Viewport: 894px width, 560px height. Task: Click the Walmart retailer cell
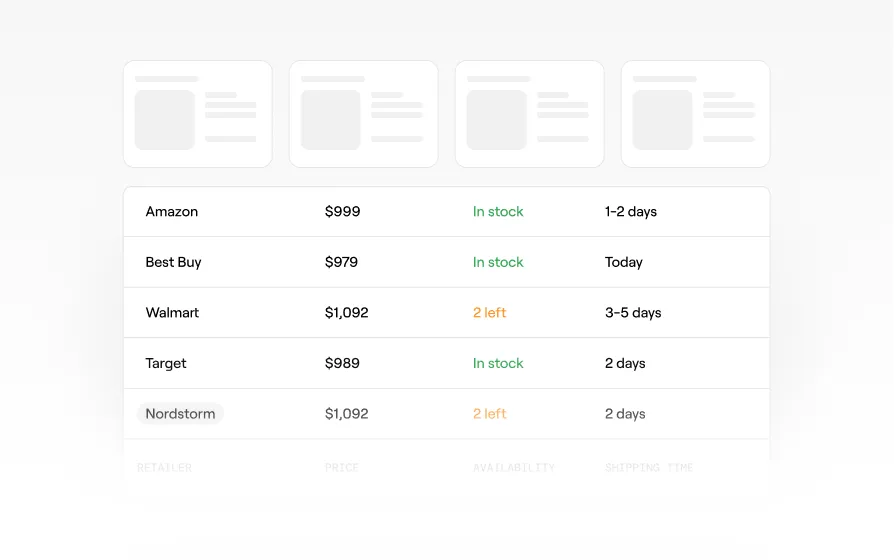tap(172, 313)
